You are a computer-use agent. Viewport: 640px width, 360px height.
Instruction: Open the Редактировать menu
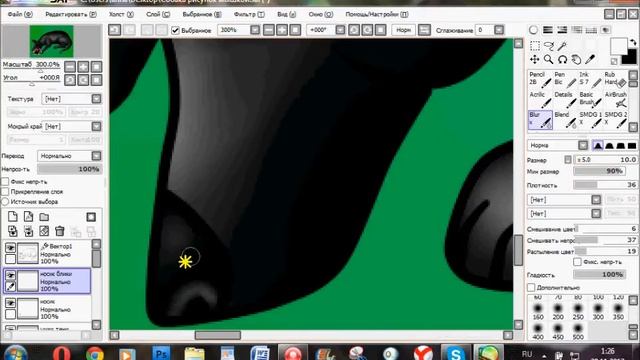pyautogui.click(x=71, y=14)
